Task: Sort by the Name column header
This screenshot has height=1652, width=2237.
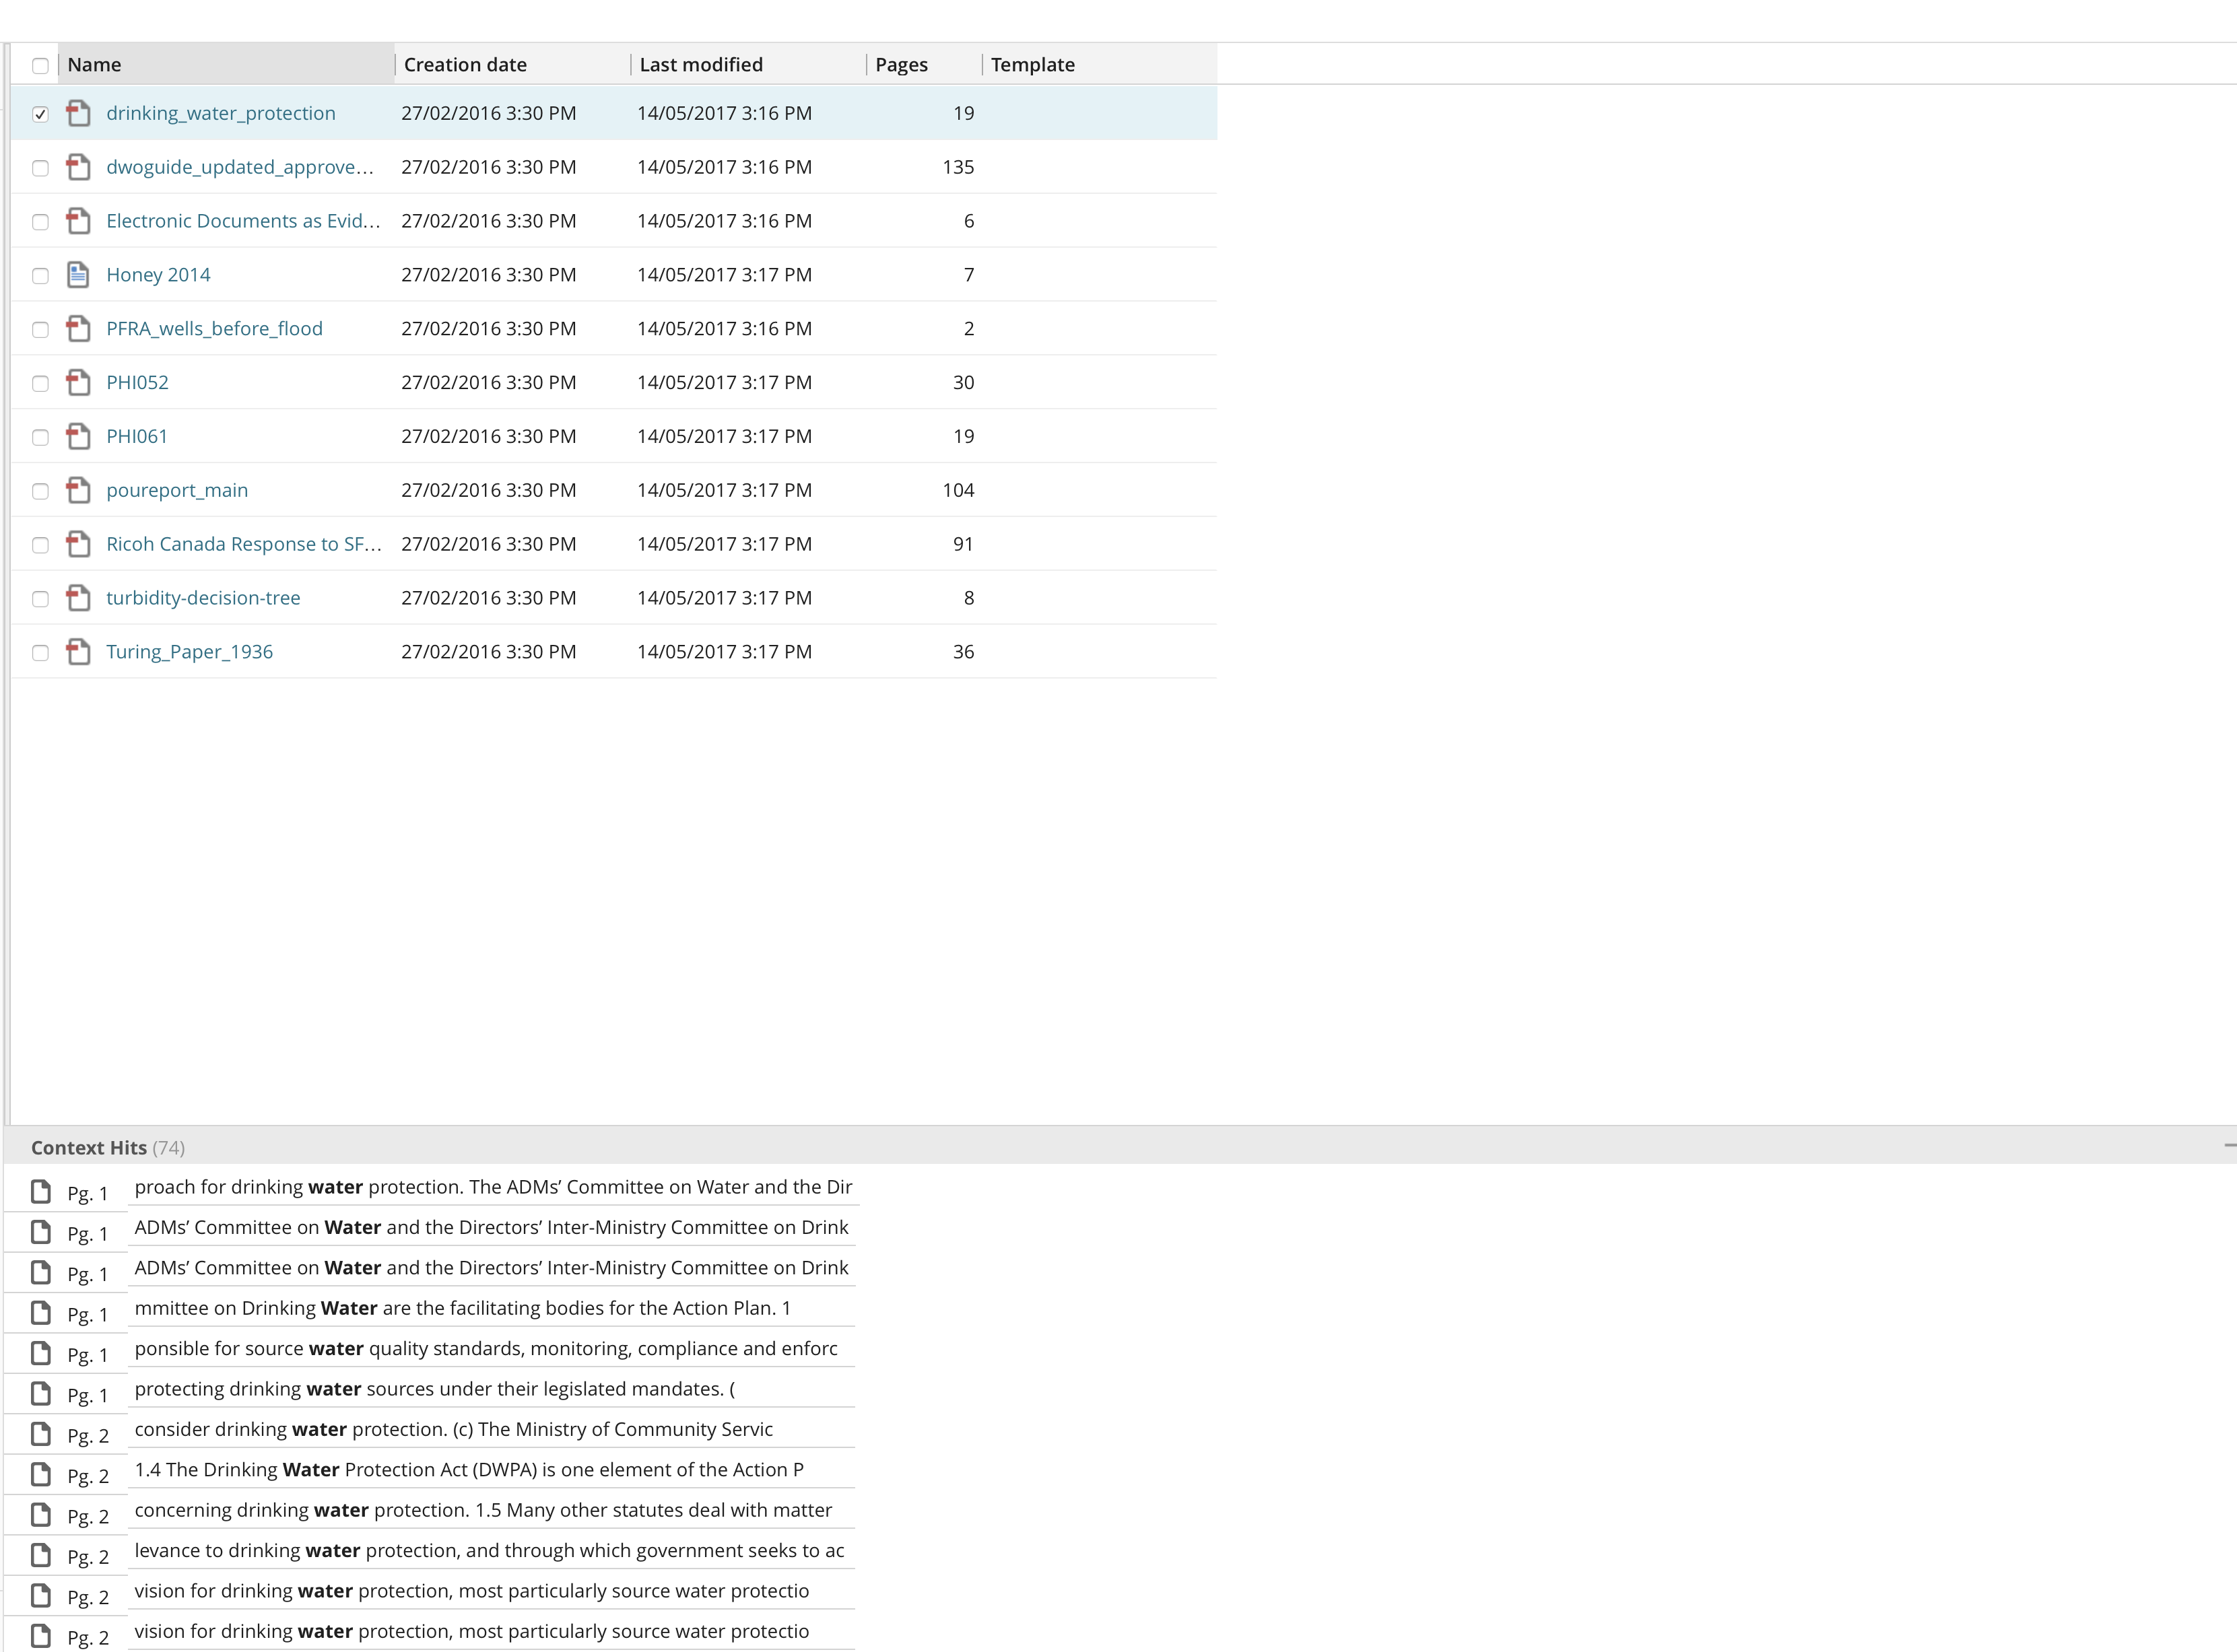Action: (94, 65)
